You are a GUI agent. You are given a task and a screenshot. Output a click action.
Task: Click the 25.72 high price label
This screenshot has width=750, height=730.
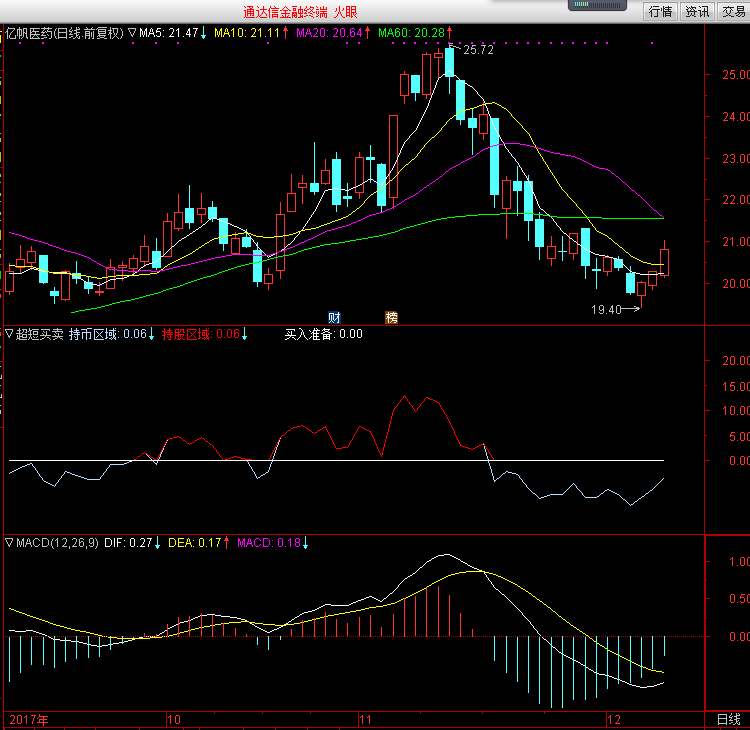point(478,50)
